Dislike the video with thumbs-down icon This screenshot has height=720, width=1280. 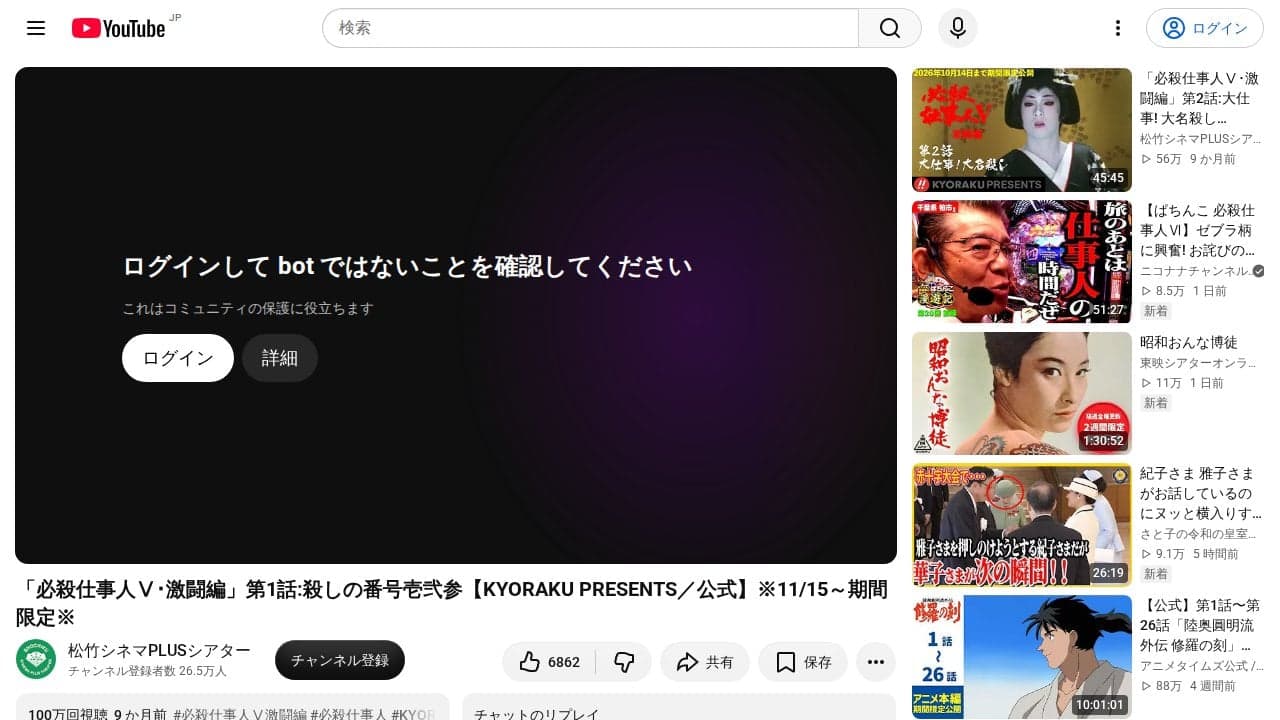tap(624, 662)
